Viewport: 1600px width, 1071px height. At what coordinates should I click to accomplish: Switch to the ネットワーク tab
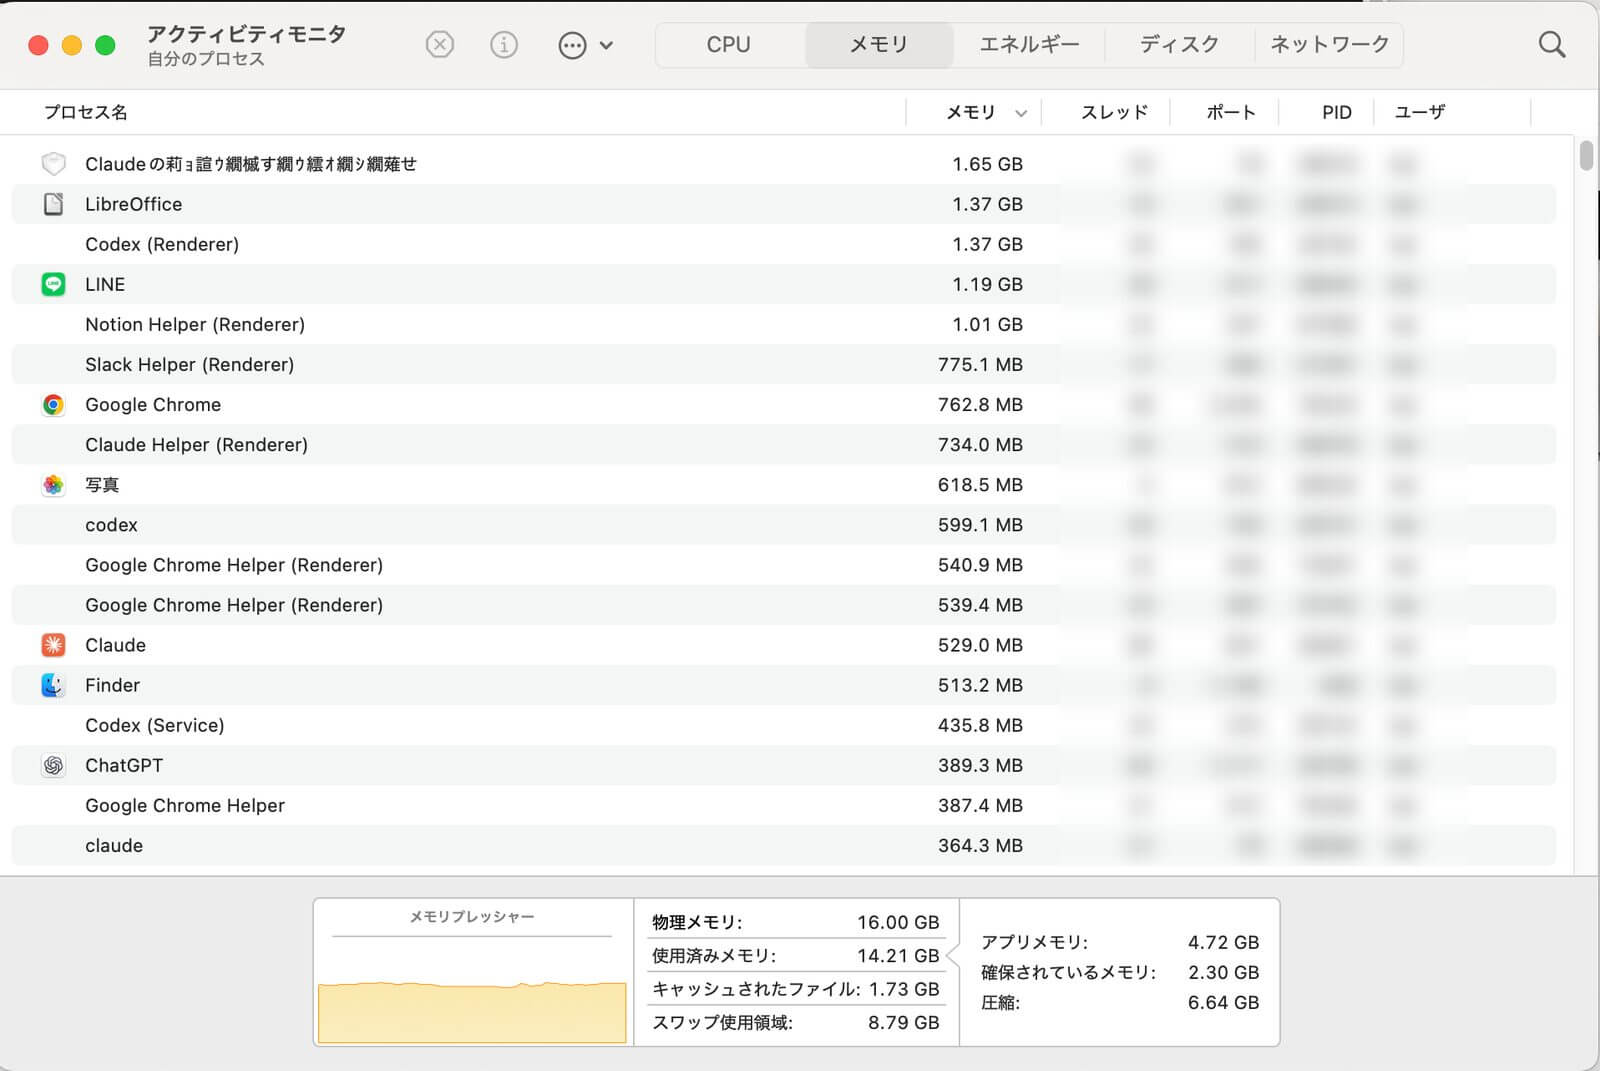click(x=1329, y=45)
